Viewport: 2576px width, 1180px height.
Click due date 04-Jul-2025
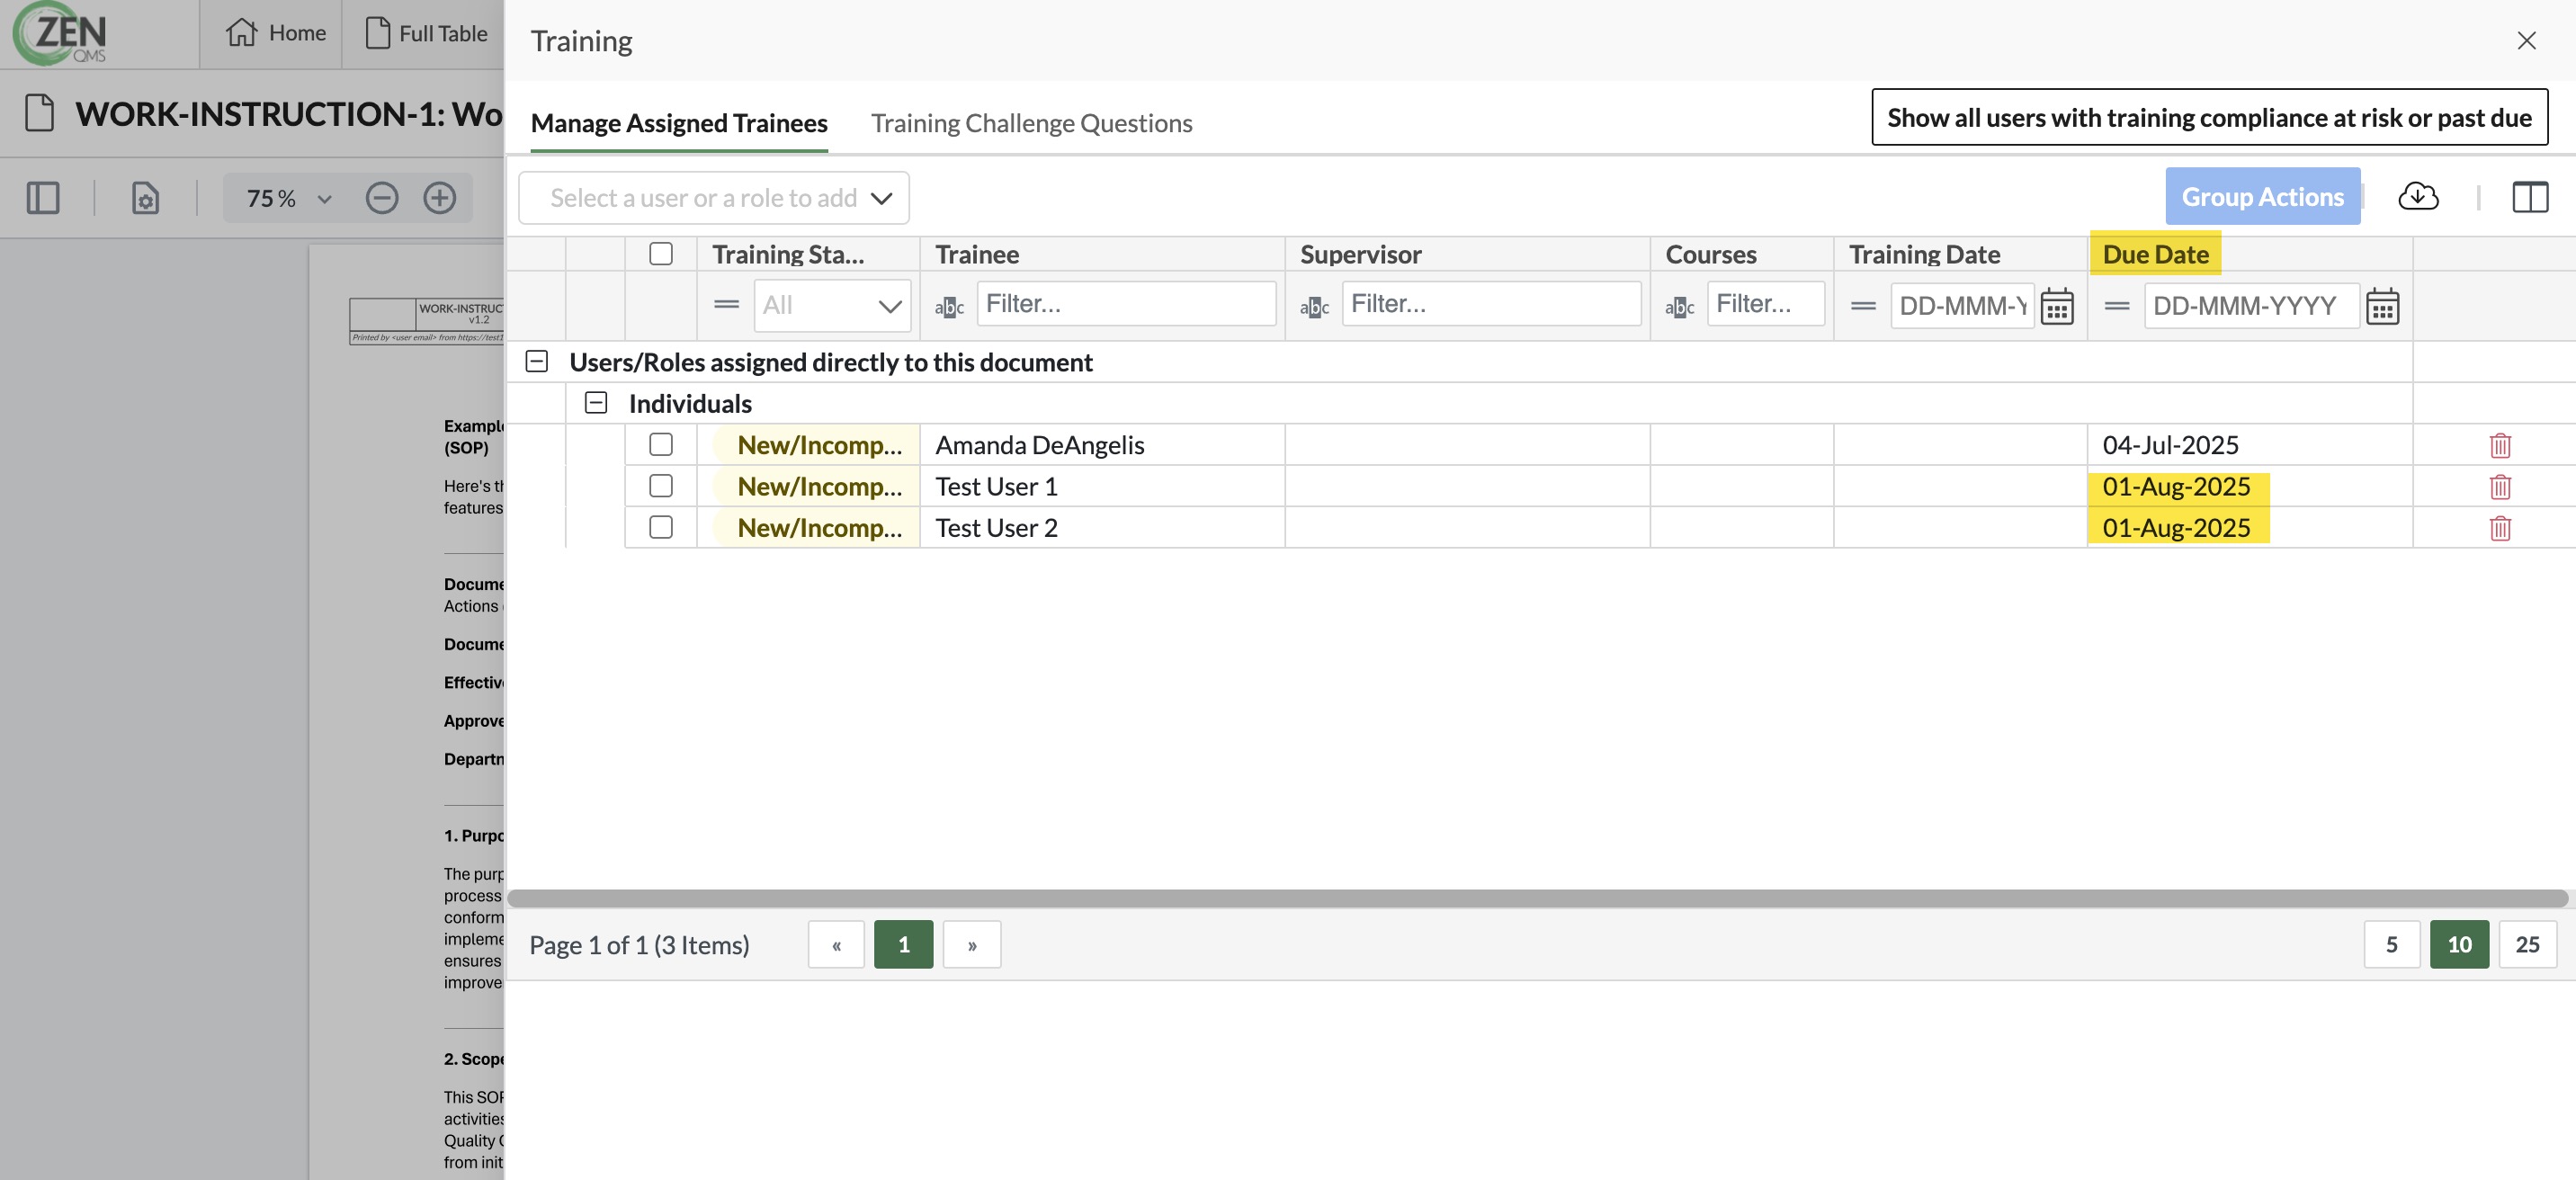[x=2170, y=445]
